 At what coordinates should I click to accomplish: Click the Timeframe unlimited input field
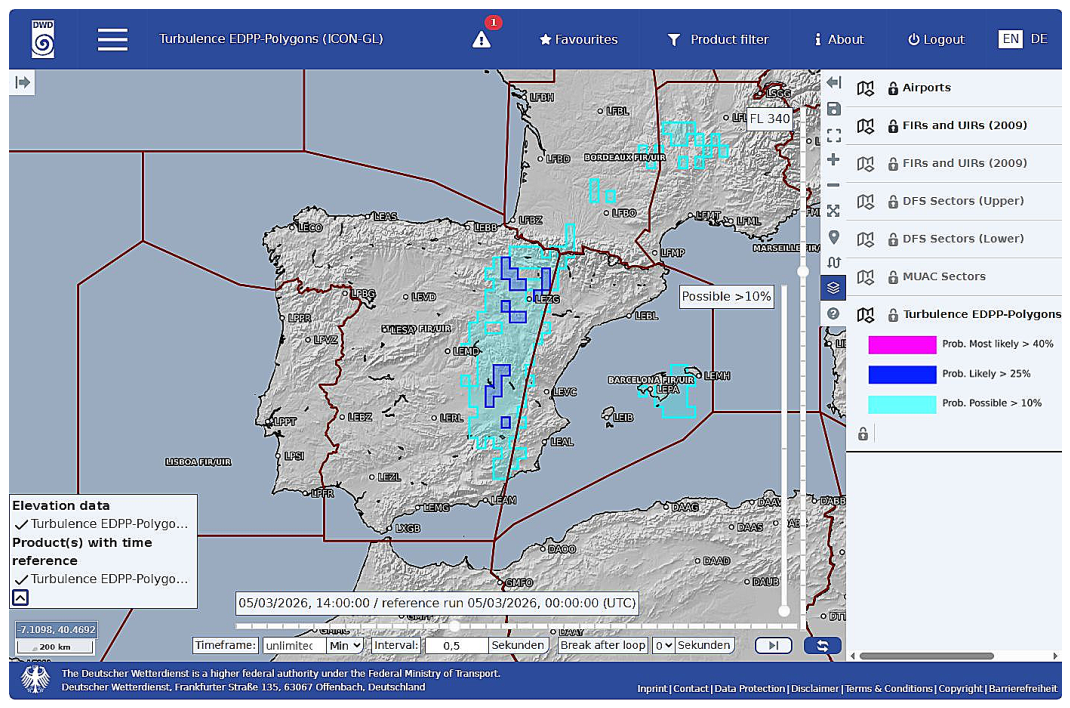point(293,645)
